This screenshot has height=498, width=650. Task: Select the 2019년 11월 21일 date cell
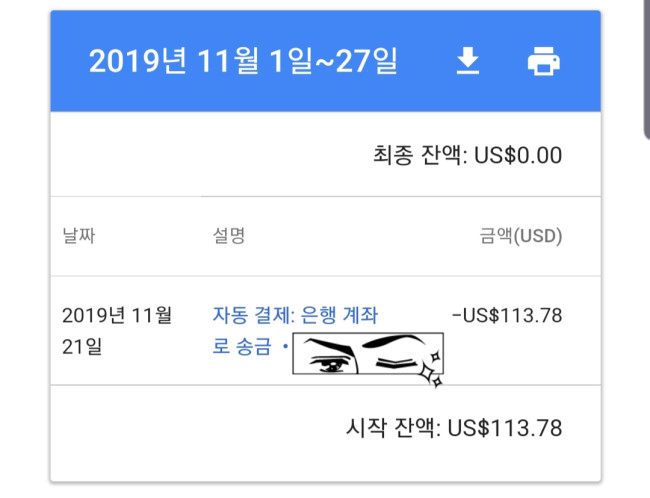pos(116,330)
